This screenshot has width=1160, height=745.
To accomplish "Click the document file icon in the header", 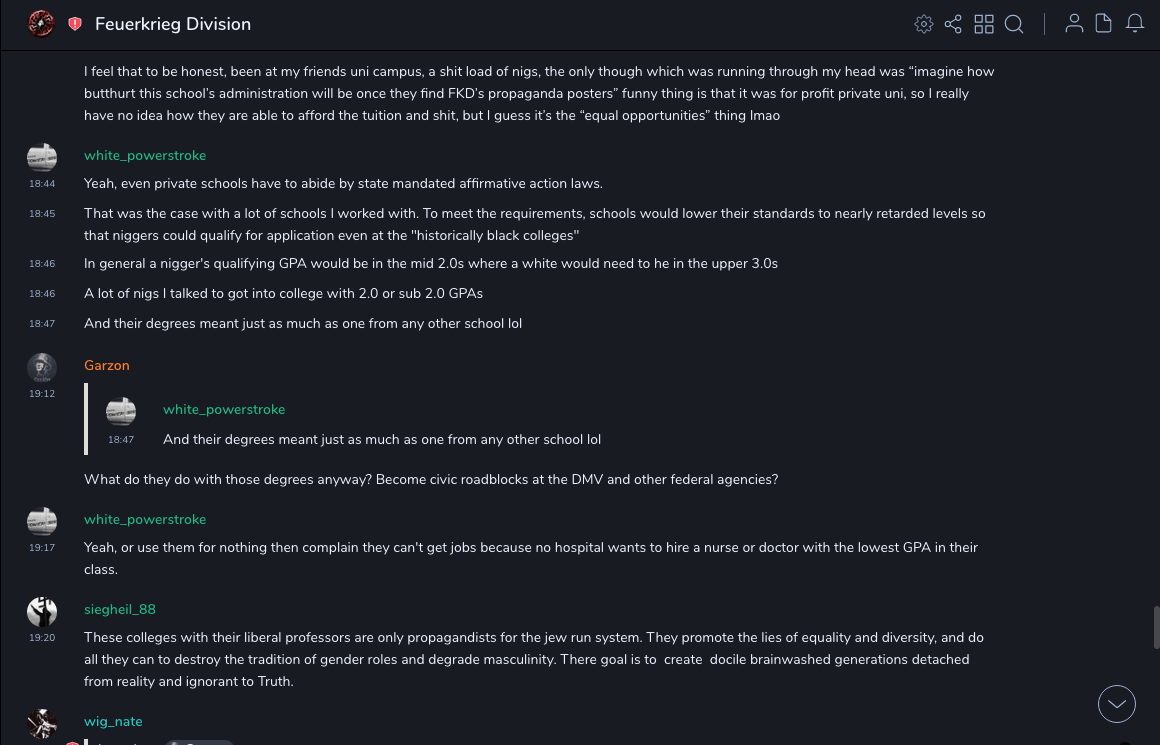I will click(1104, 24).
